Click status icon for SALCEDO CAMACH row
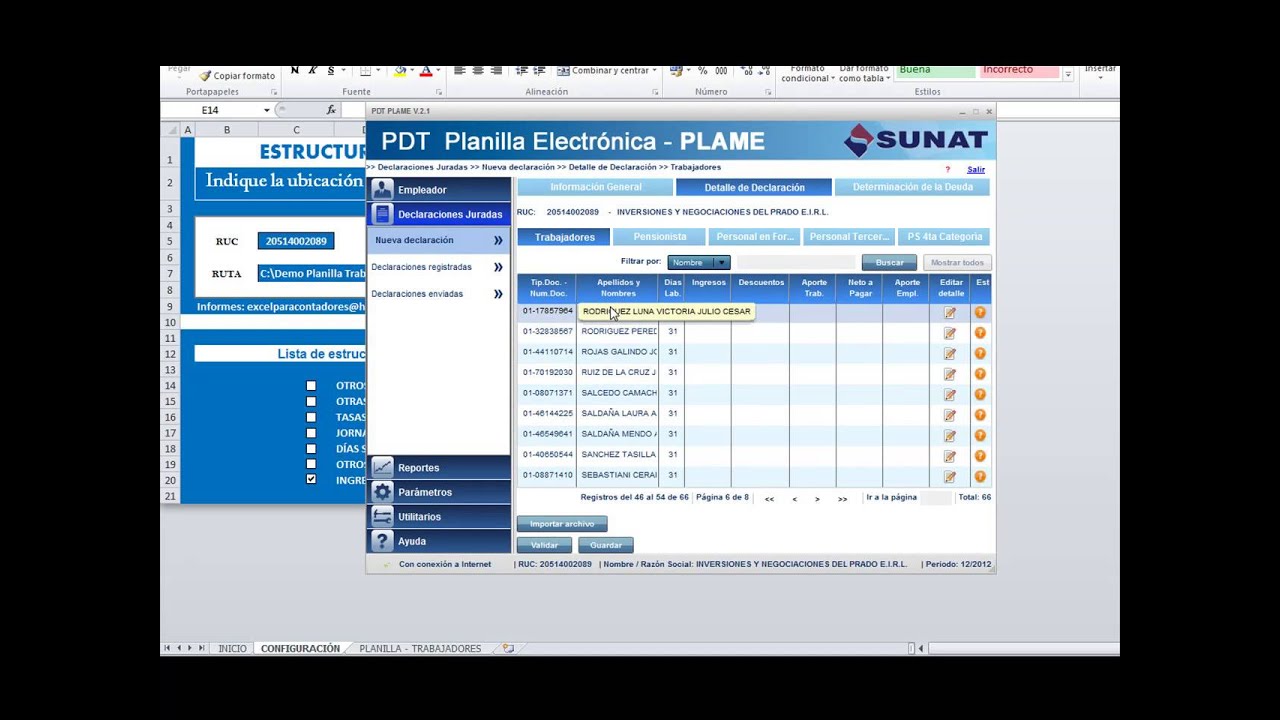The image size is (1280, 720). click(980, 395)
